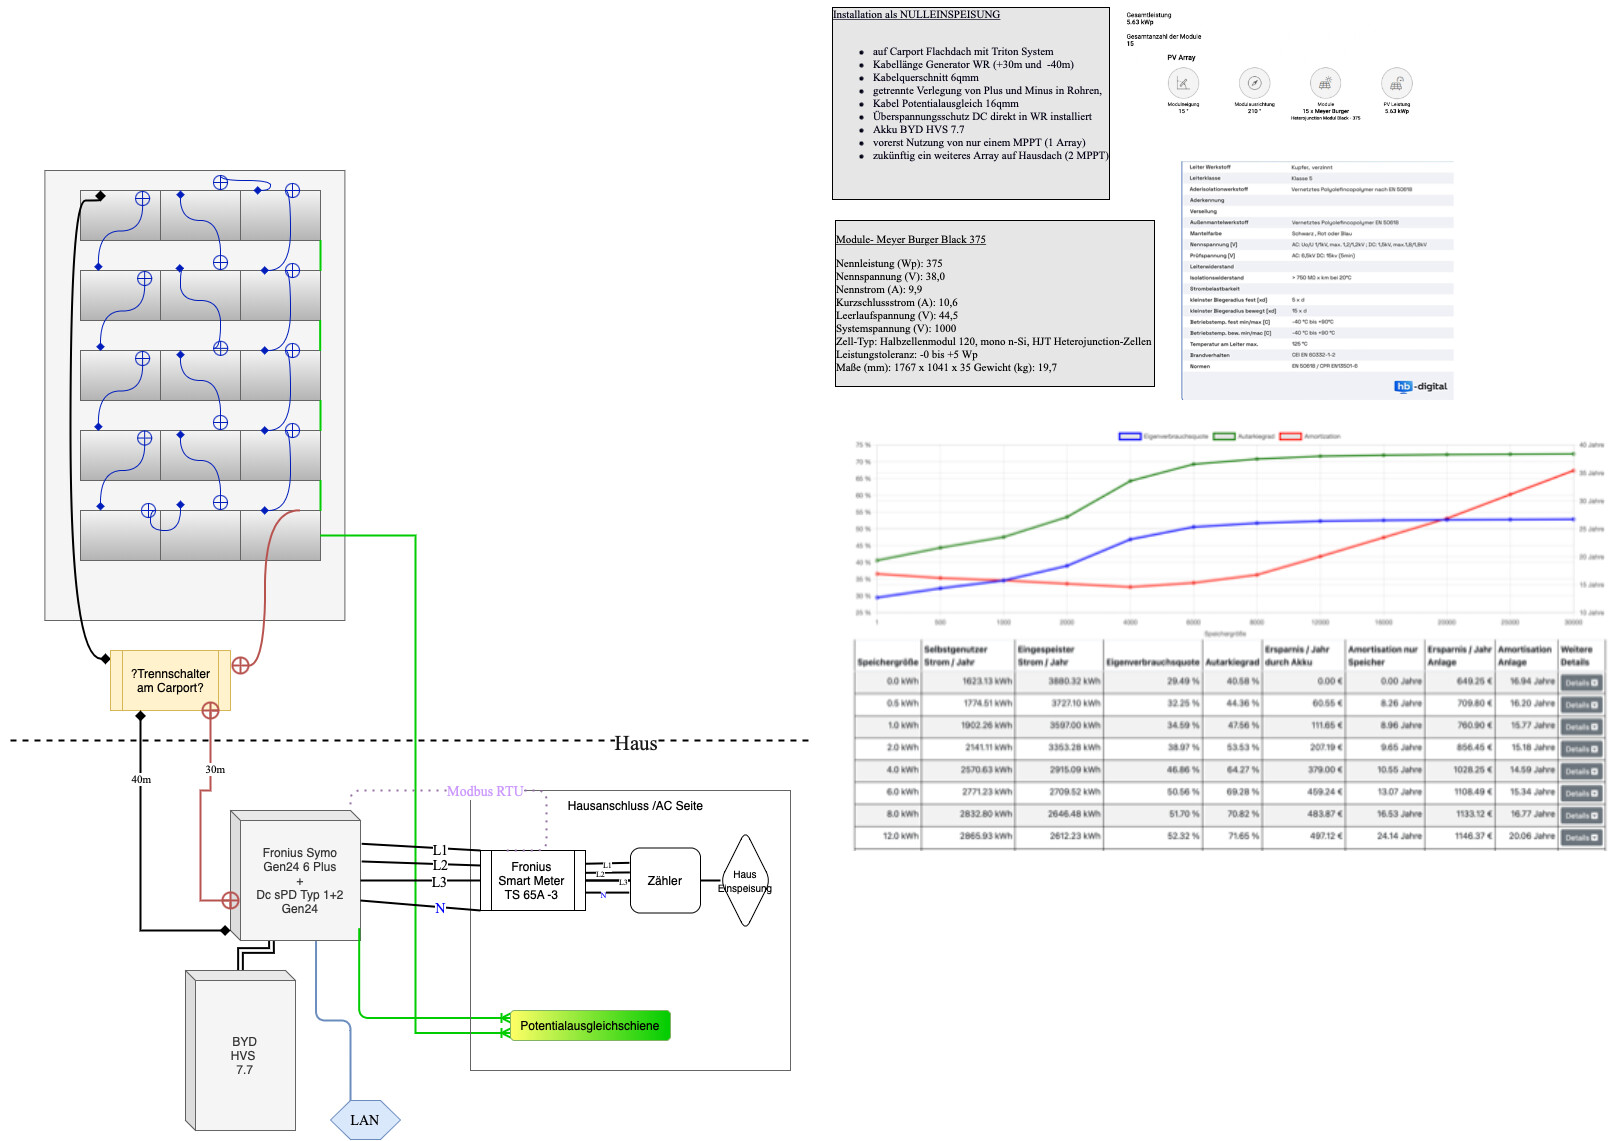Click the Modbus RTU label

(x=485, y=791)
